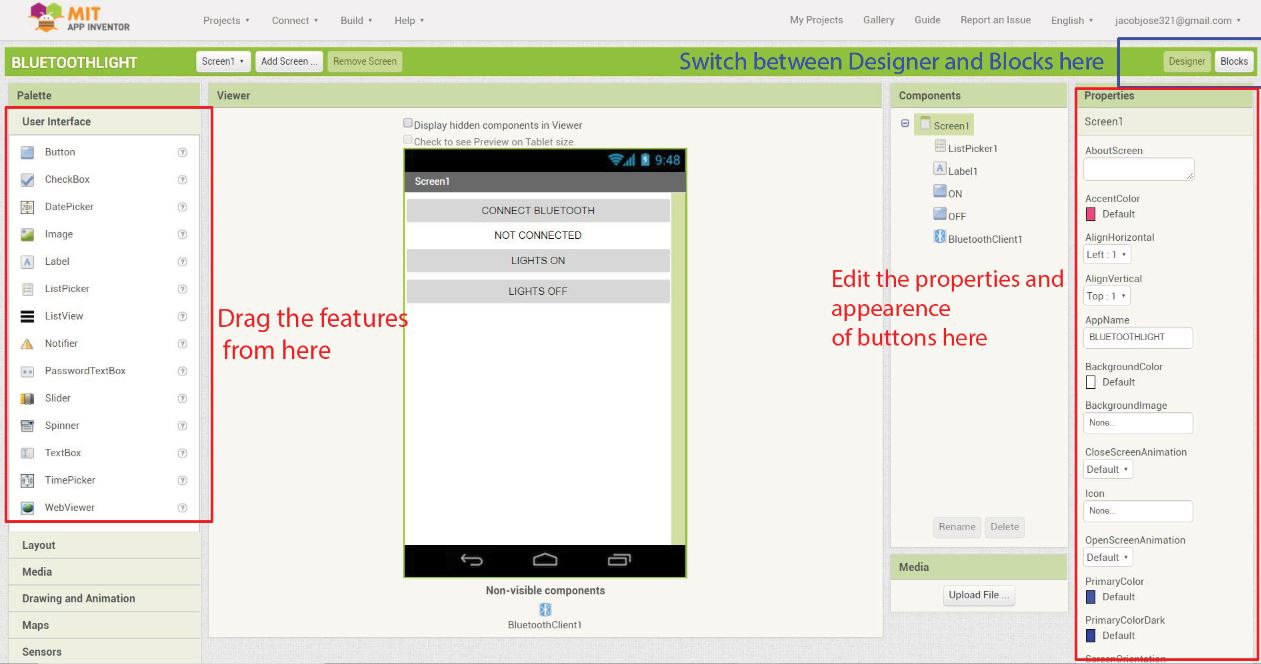Screen dimensions: 1261x664
Task: Select the ListView component icon
Action: pyautogui.click(x=27, y=316)
